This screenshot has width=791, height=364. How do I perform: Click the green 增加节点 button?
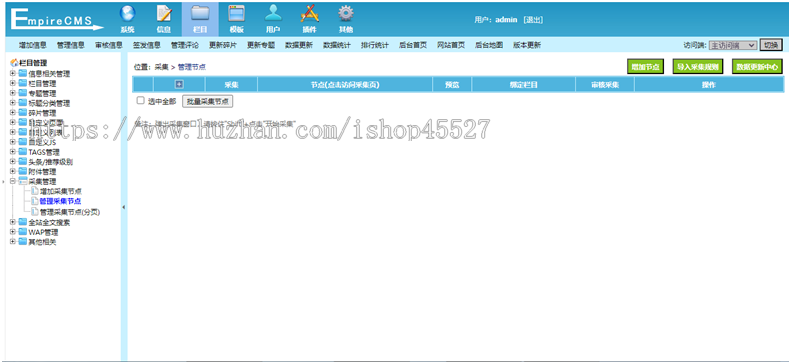tap(646, 67)
